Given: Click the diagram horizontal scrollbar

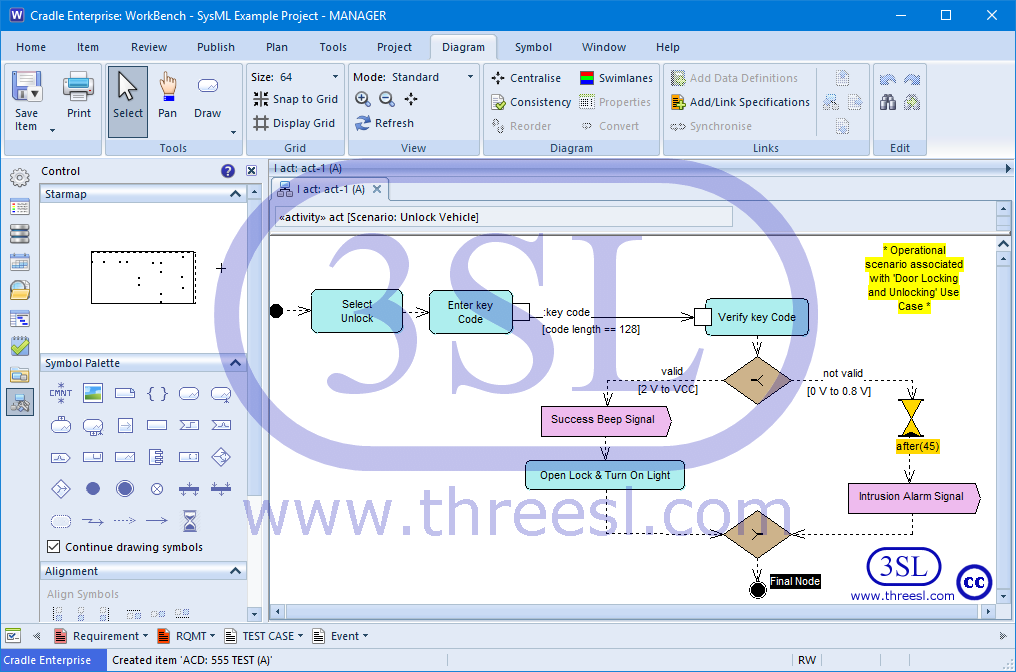Looking at the screenshot, I should click(x=632, y=611).
